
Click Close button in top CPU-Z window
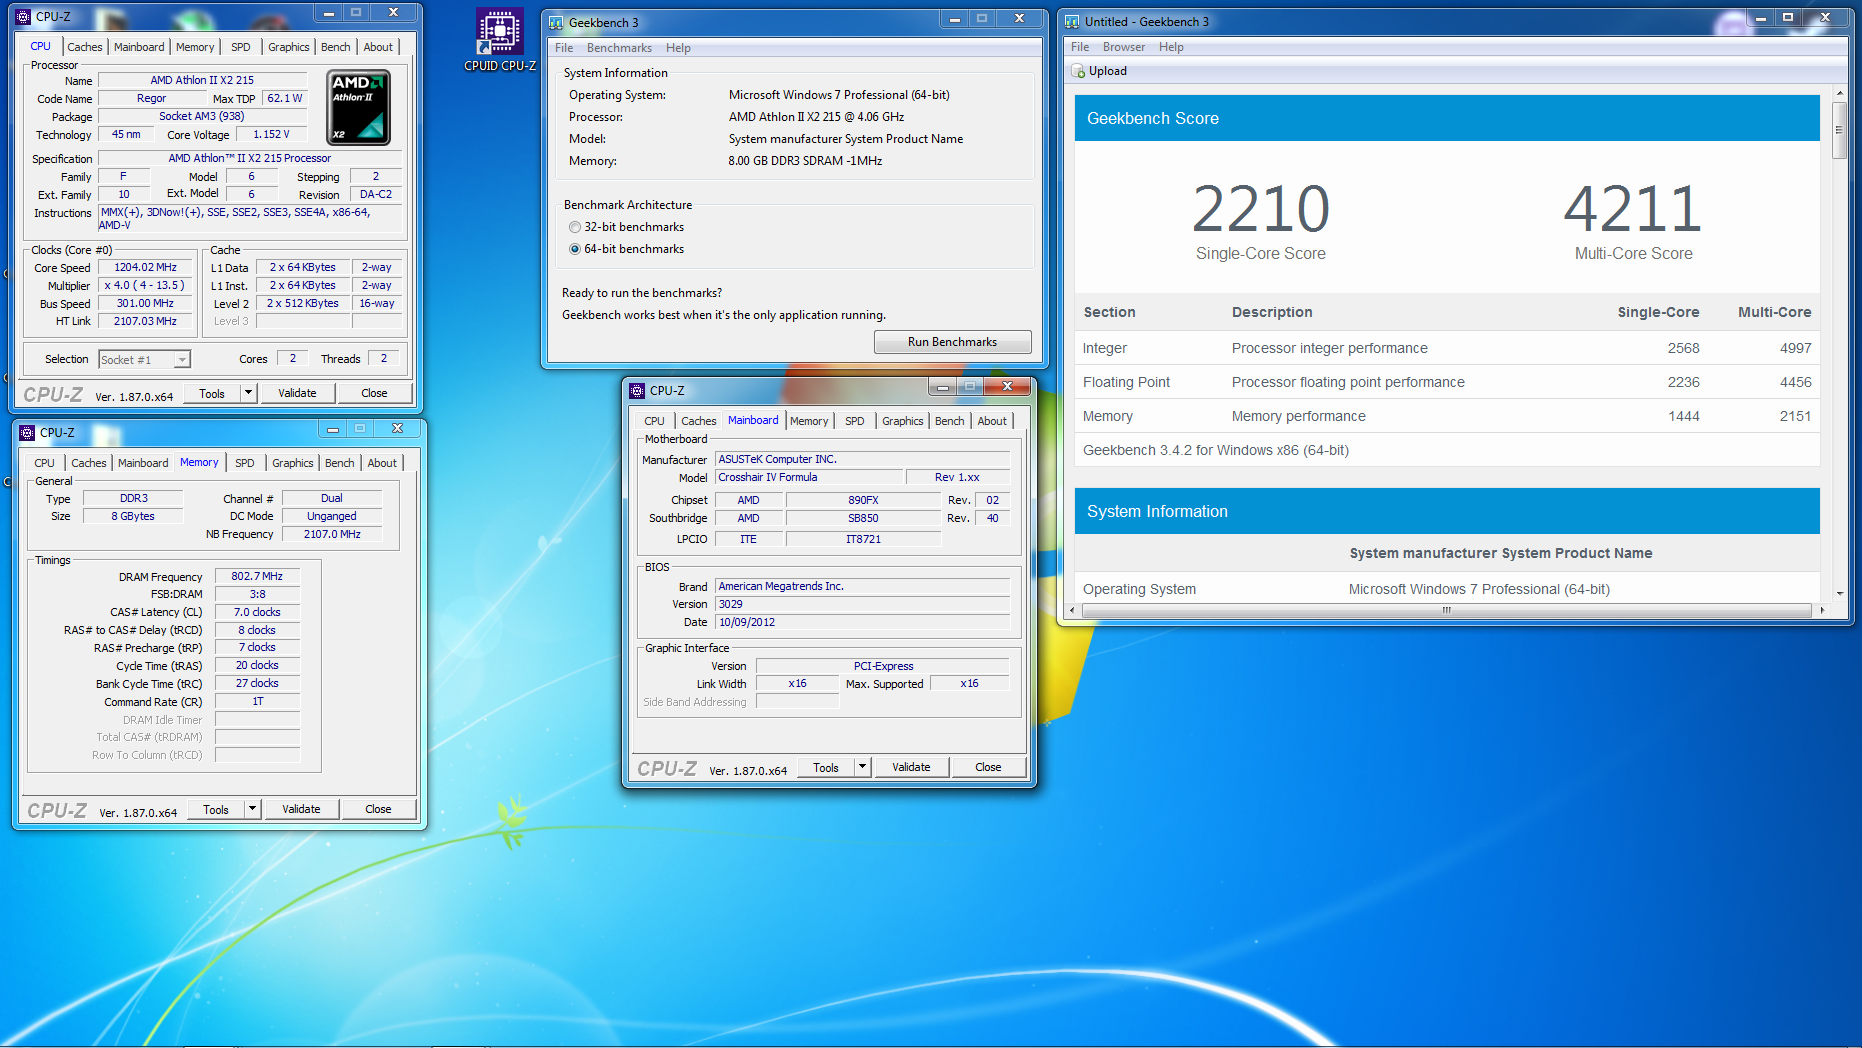374,393
